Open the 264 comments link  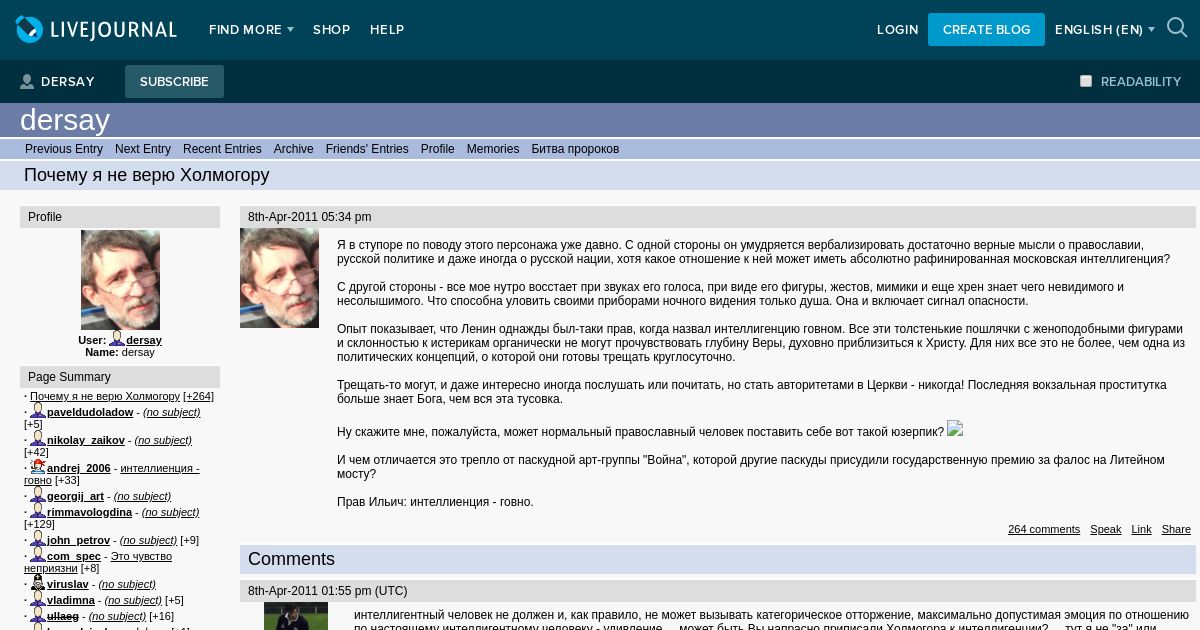1044,529
